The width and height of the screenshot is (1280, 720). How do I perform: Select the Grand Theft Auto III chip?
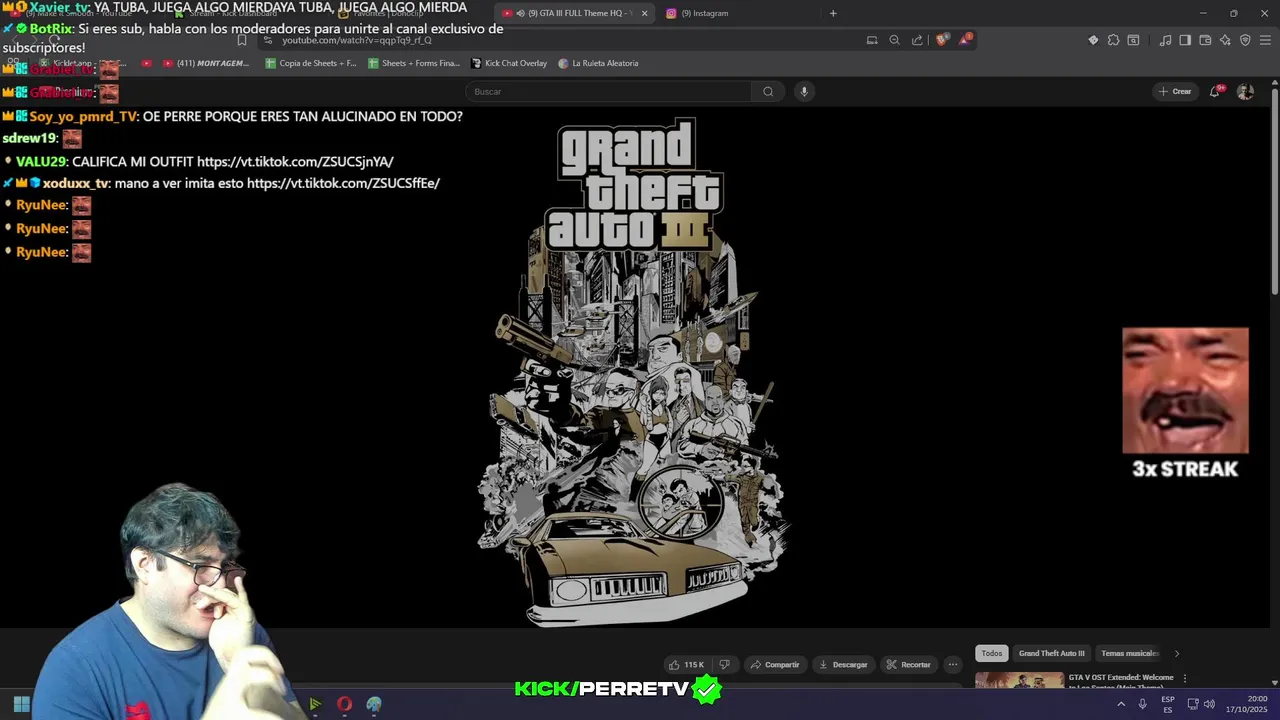coord(1051,654)
